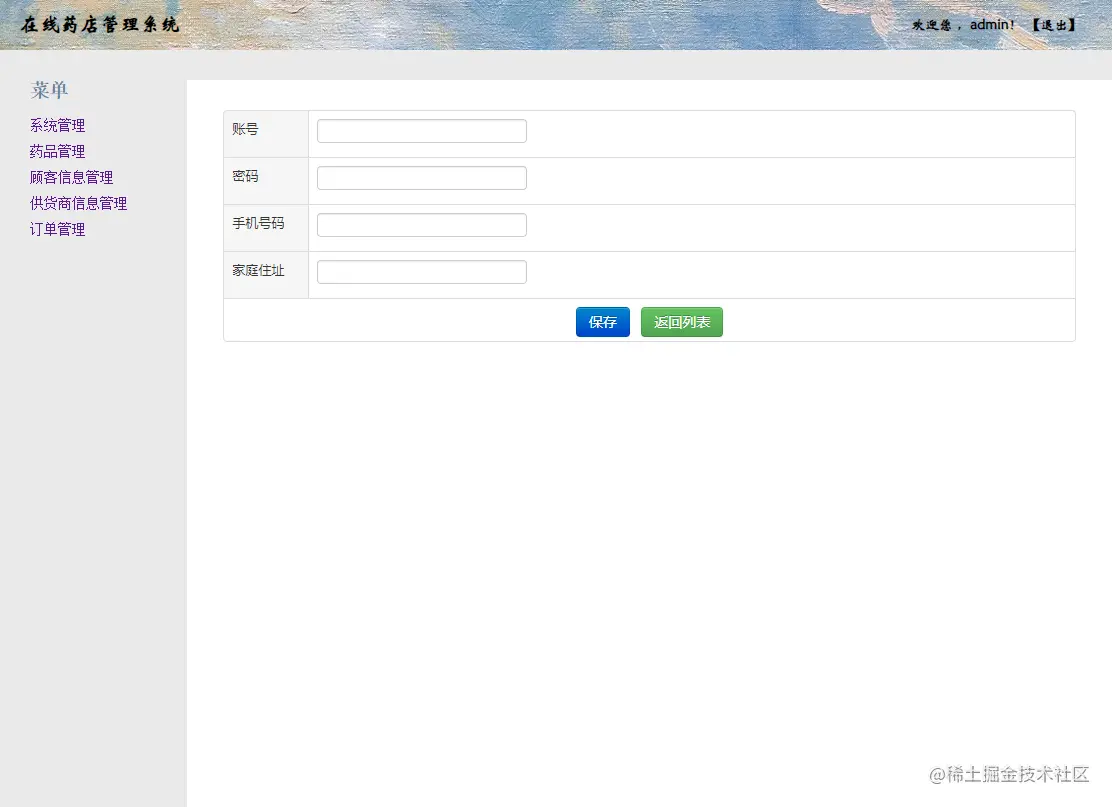Image resolution: width=1112 pixels, height=807 pixels.
Task: Click the green 返回列表 button
Action: 681,321
